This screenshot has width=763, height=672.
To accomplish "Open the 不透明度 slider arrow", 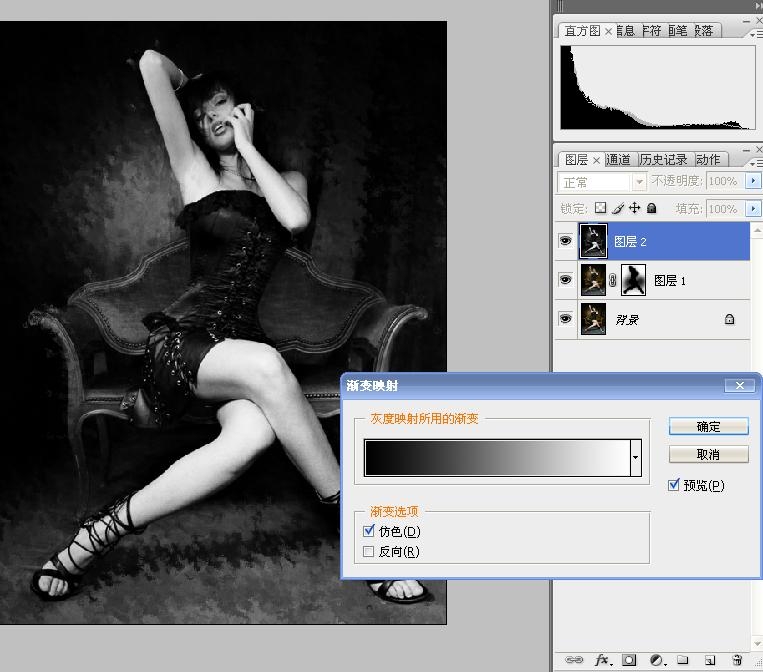I will tap(753, 181).
